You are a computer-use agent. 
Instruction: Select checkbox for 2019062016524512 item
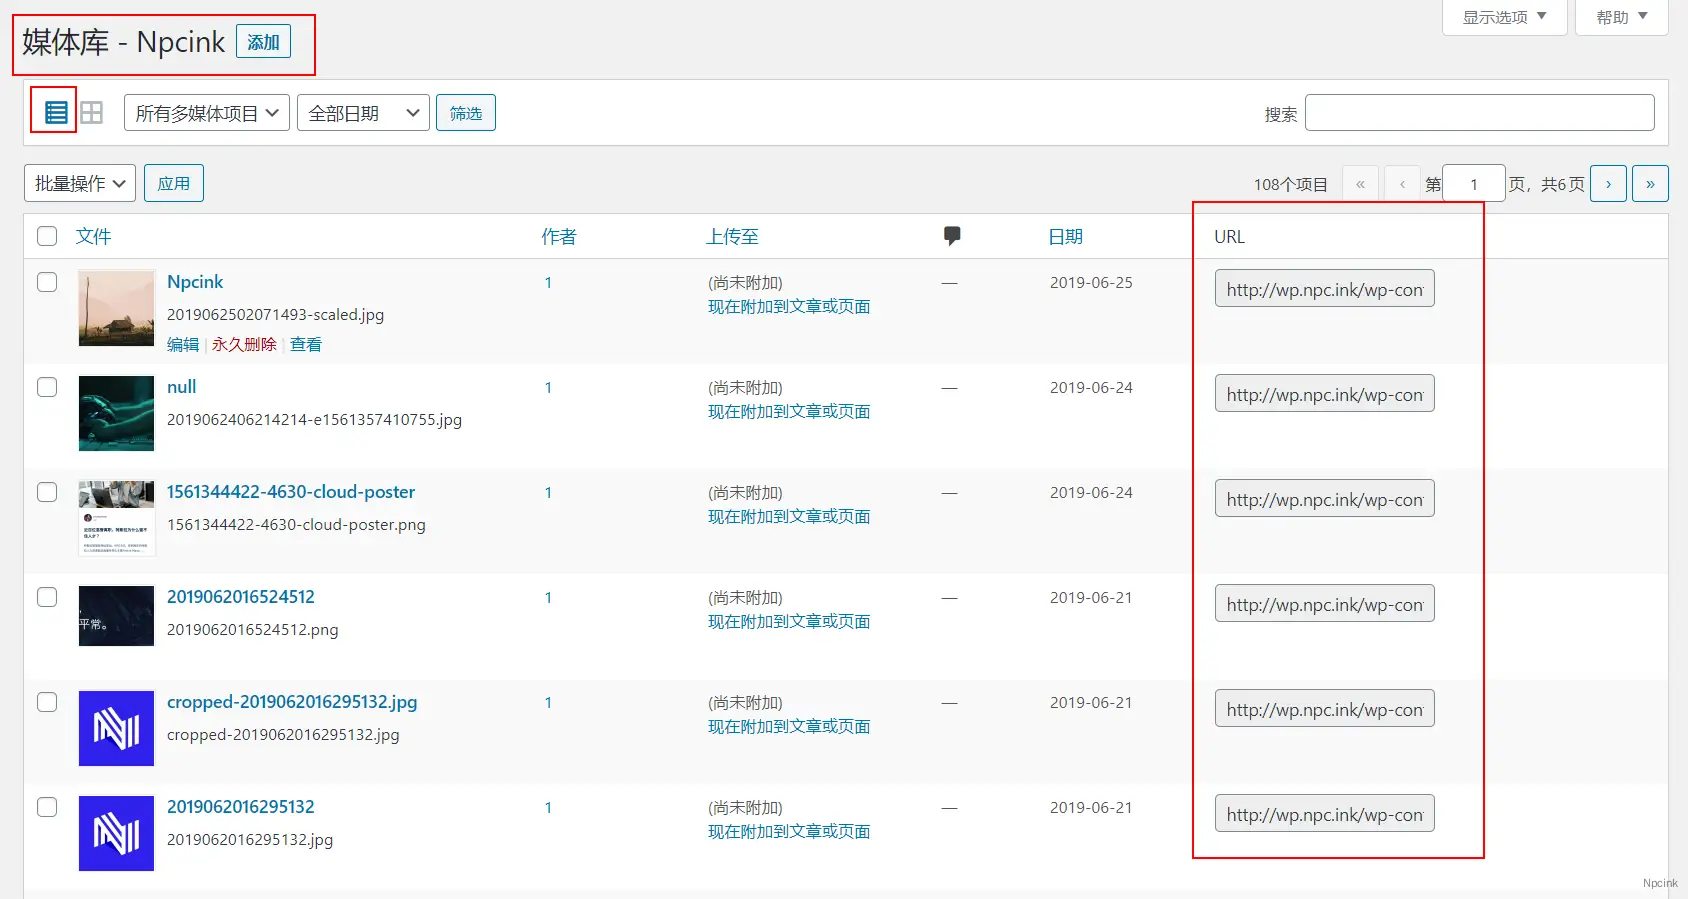coord(47,597)
